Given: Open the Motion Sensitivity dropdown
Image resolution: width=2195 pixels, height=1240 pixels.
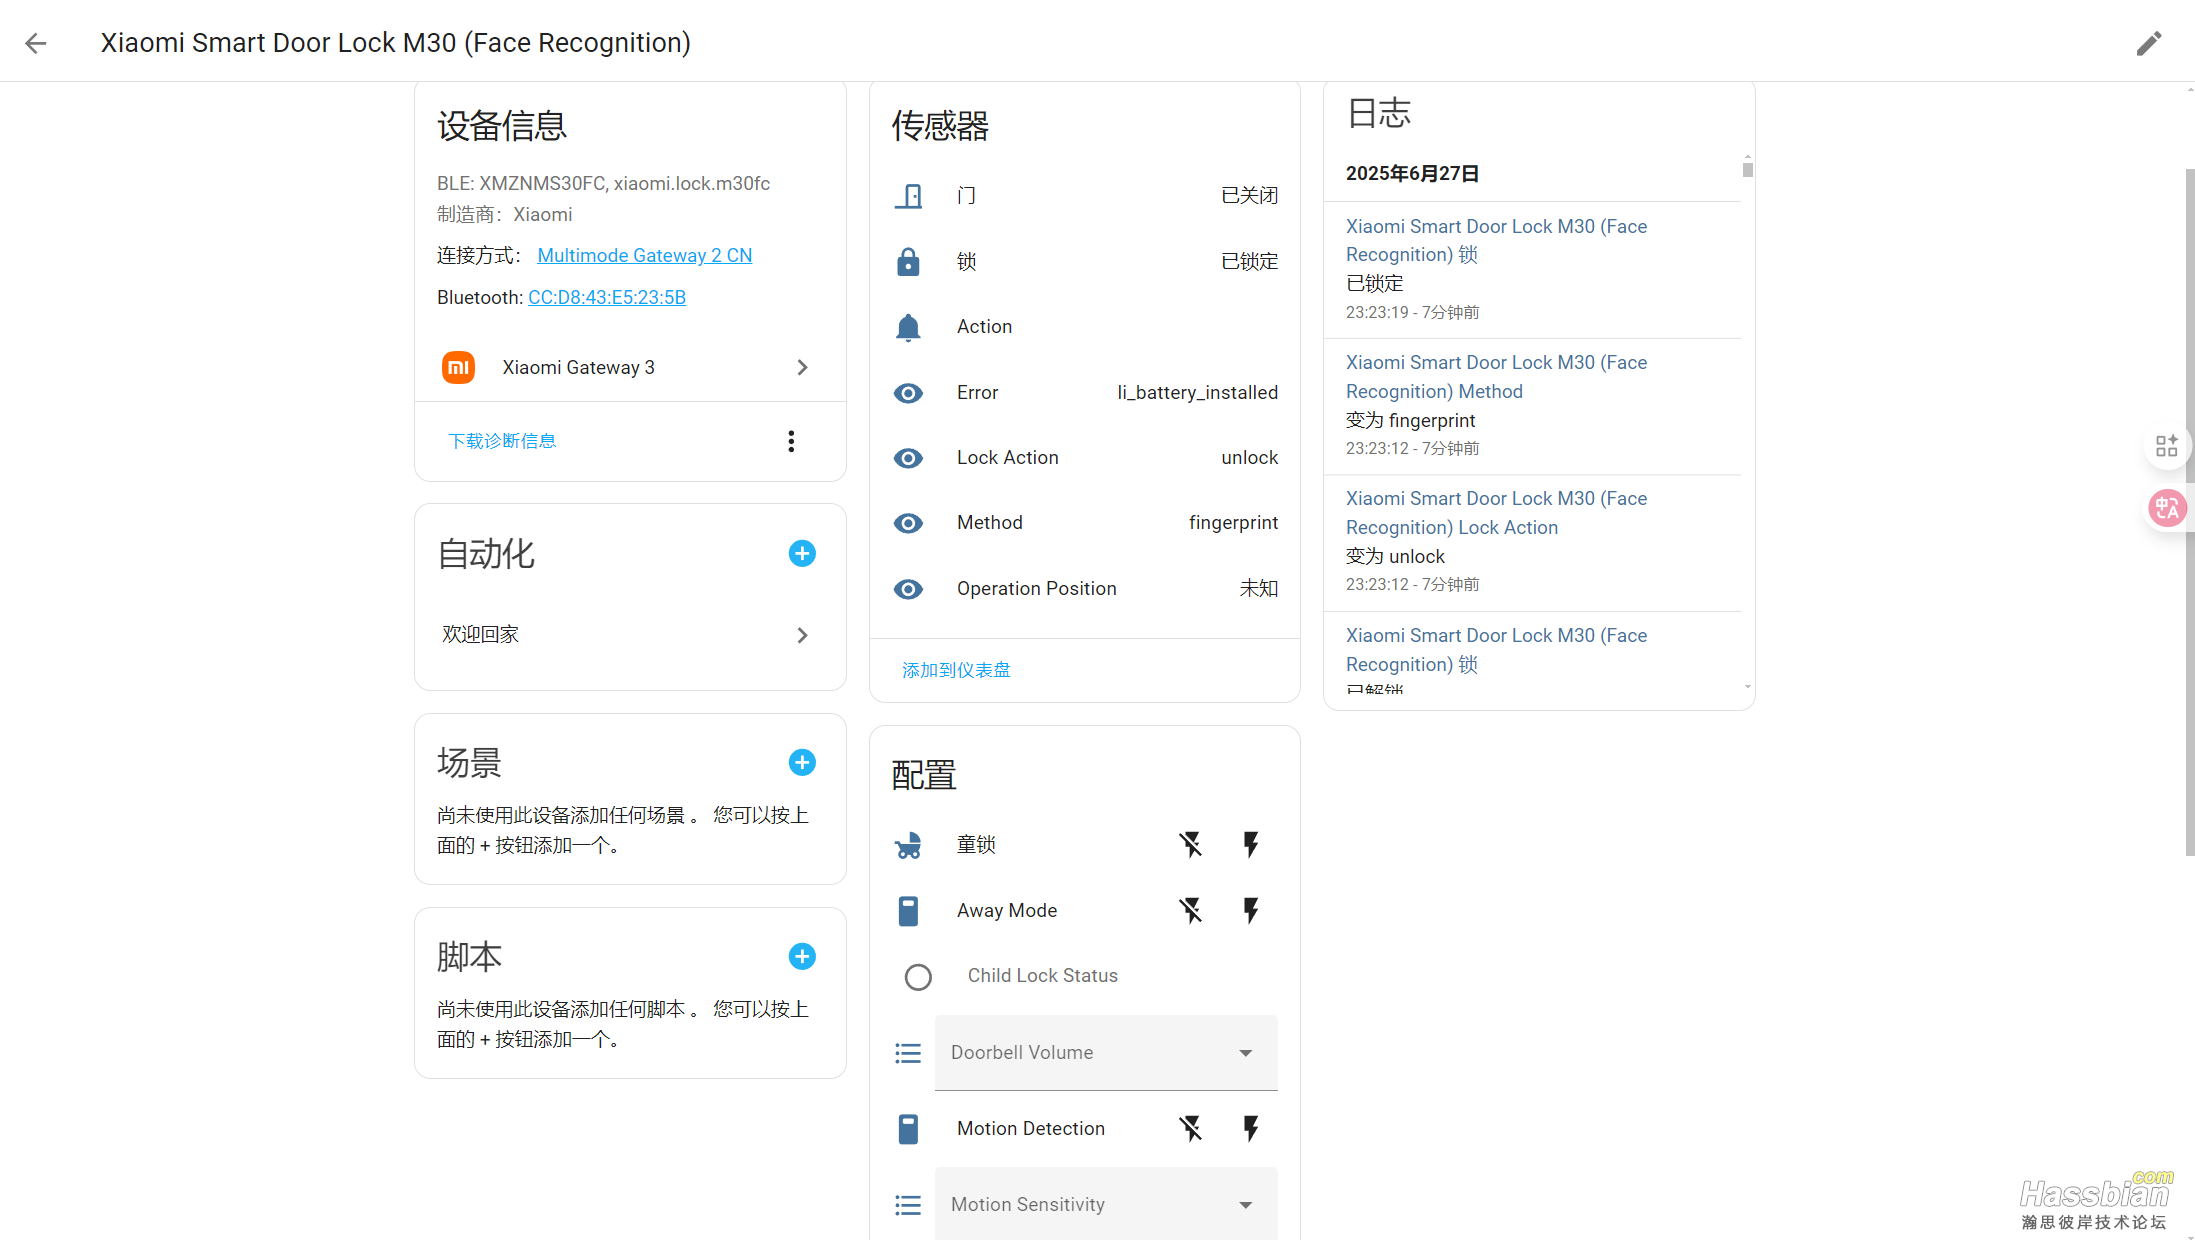Looking at the screenshot, I should pos(1106,1204).
